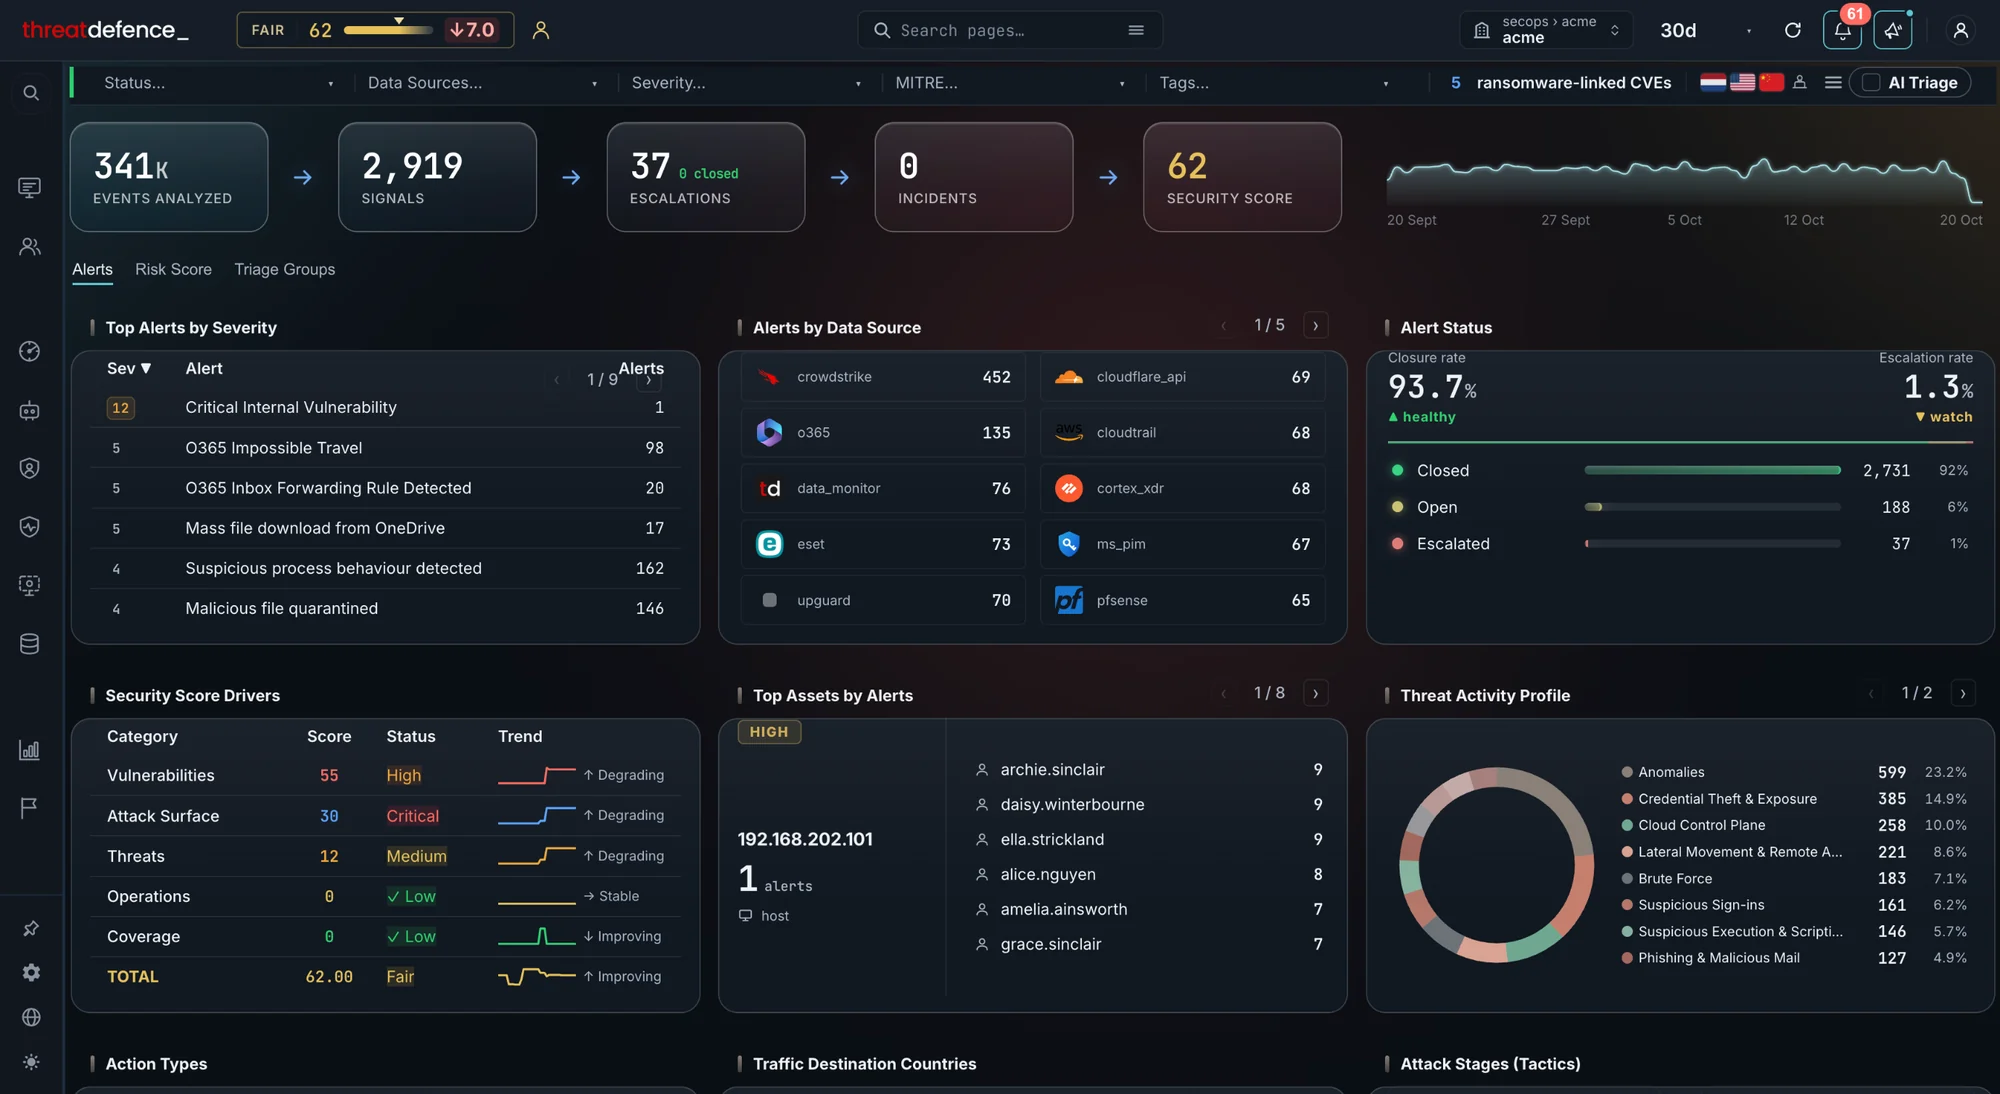
Task: Click the list lines icon beside AI Triage
Action: pyautogui.click(x=1833, y=82)
